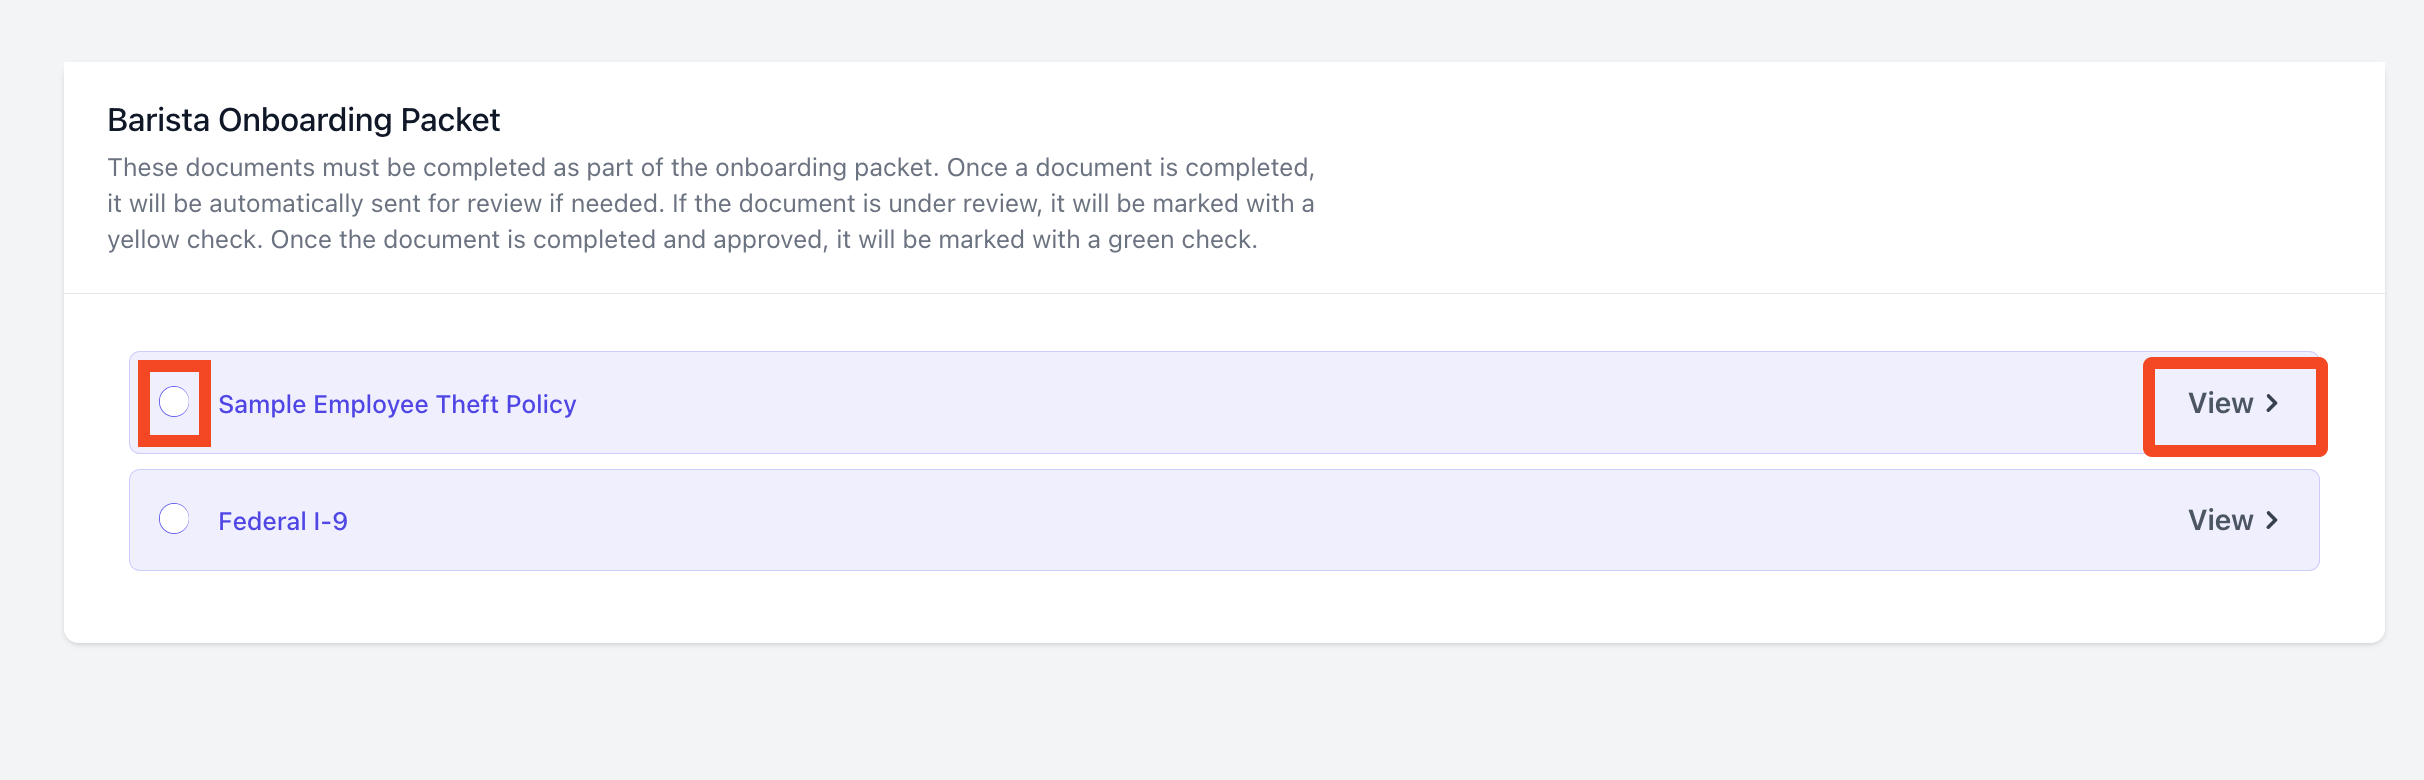Open the Federal I-9 document link
Screen dimensions: 2424x780
(x=283, y=521)
